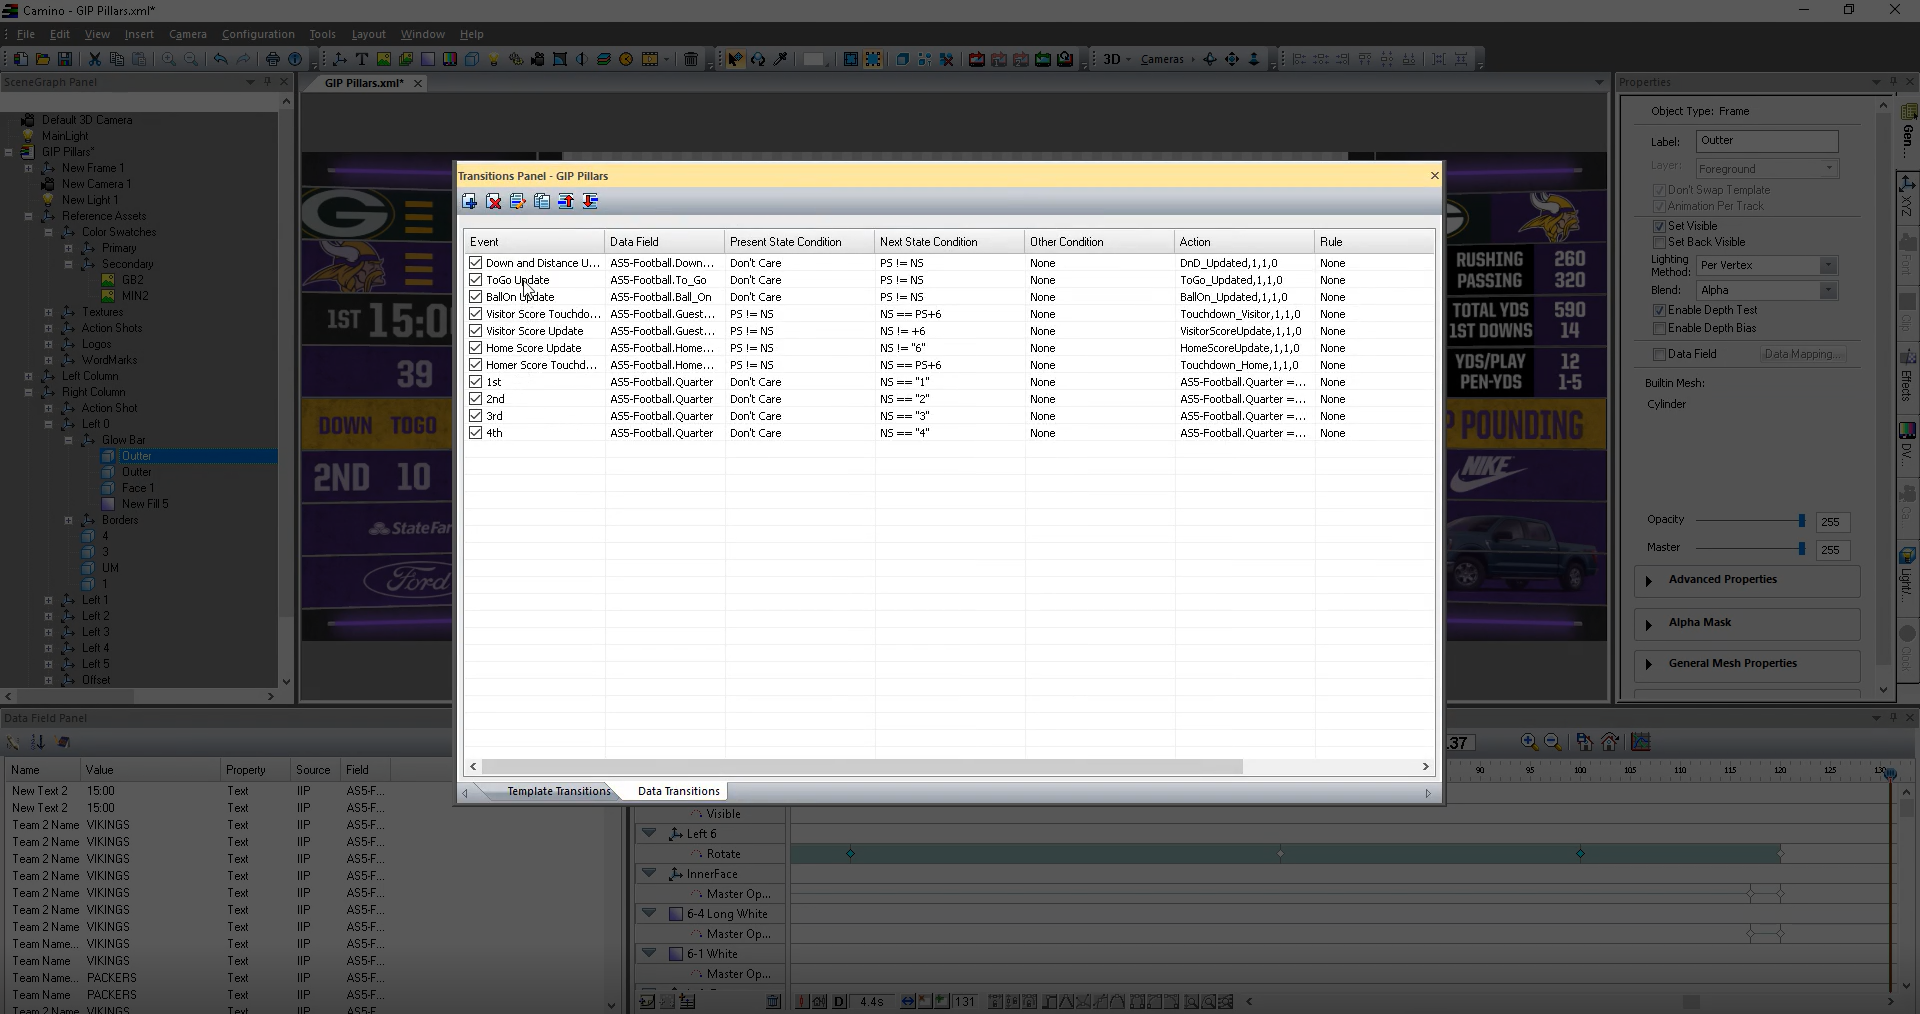The image size is (1920, 1014).
Task: Close the Transitions Panel dialog
Action: (x=1434, y=176)
